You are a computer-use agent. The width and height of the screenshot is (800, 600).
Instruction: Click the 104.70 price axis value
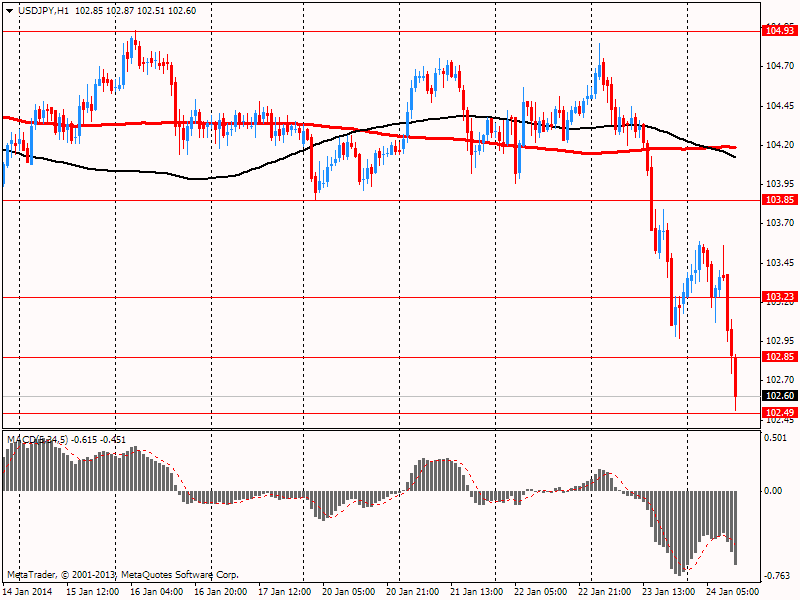click(x=780, y=66)
